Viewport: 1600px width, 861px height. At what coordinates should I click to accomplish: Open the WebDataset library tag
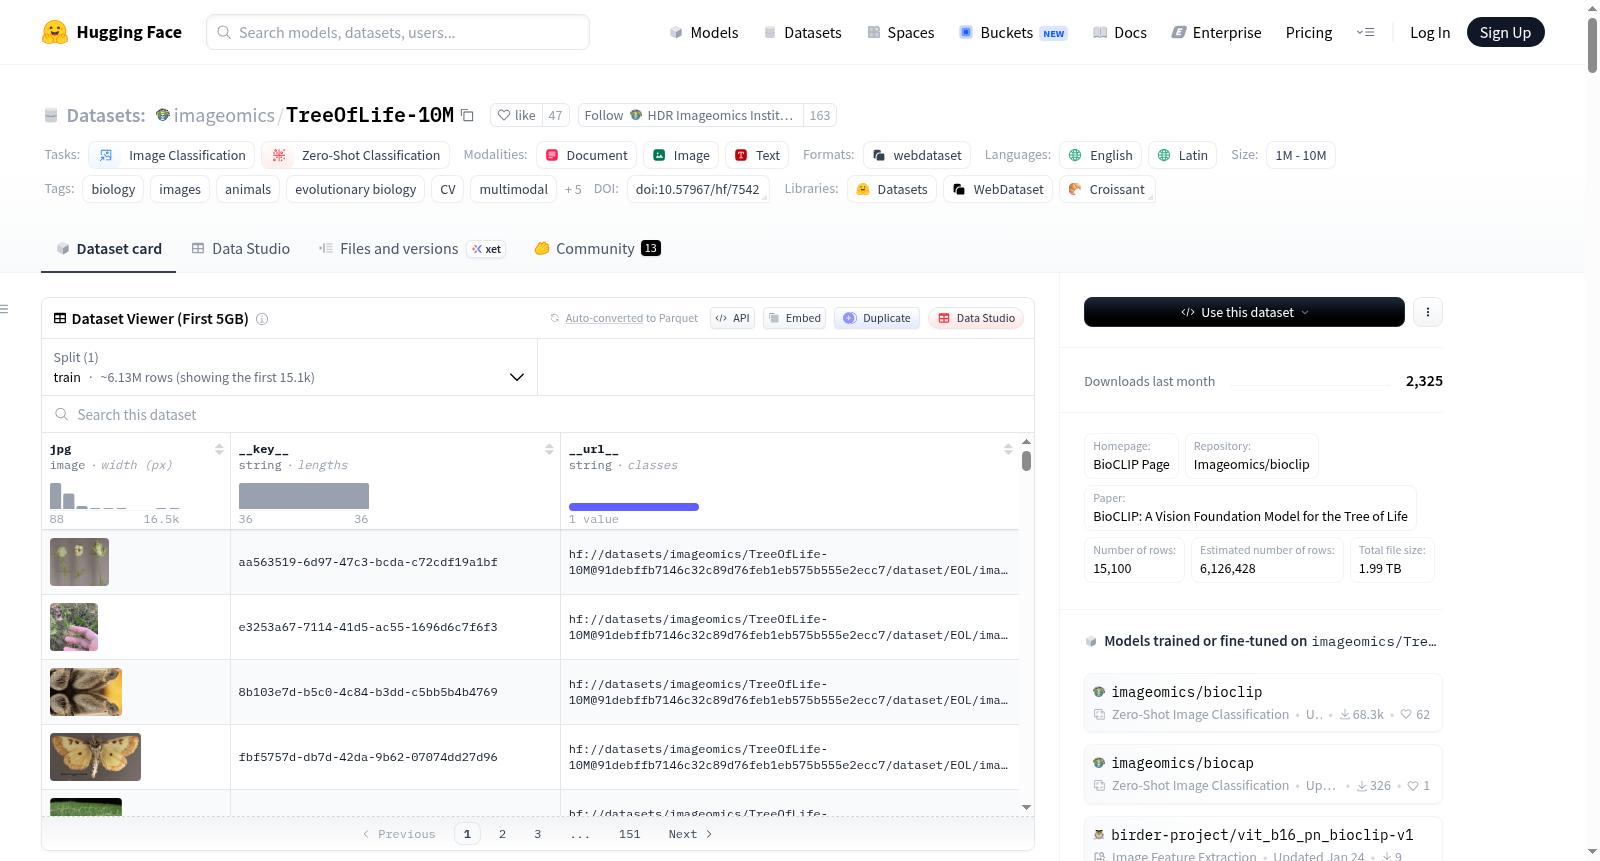(x=998, y=189)
